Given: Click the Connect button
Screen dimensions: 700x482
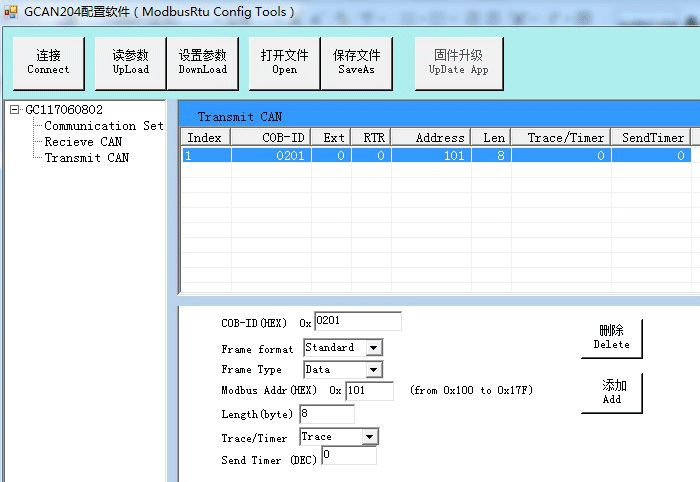Looking at the screenshot, I should [x=48, y=63].
